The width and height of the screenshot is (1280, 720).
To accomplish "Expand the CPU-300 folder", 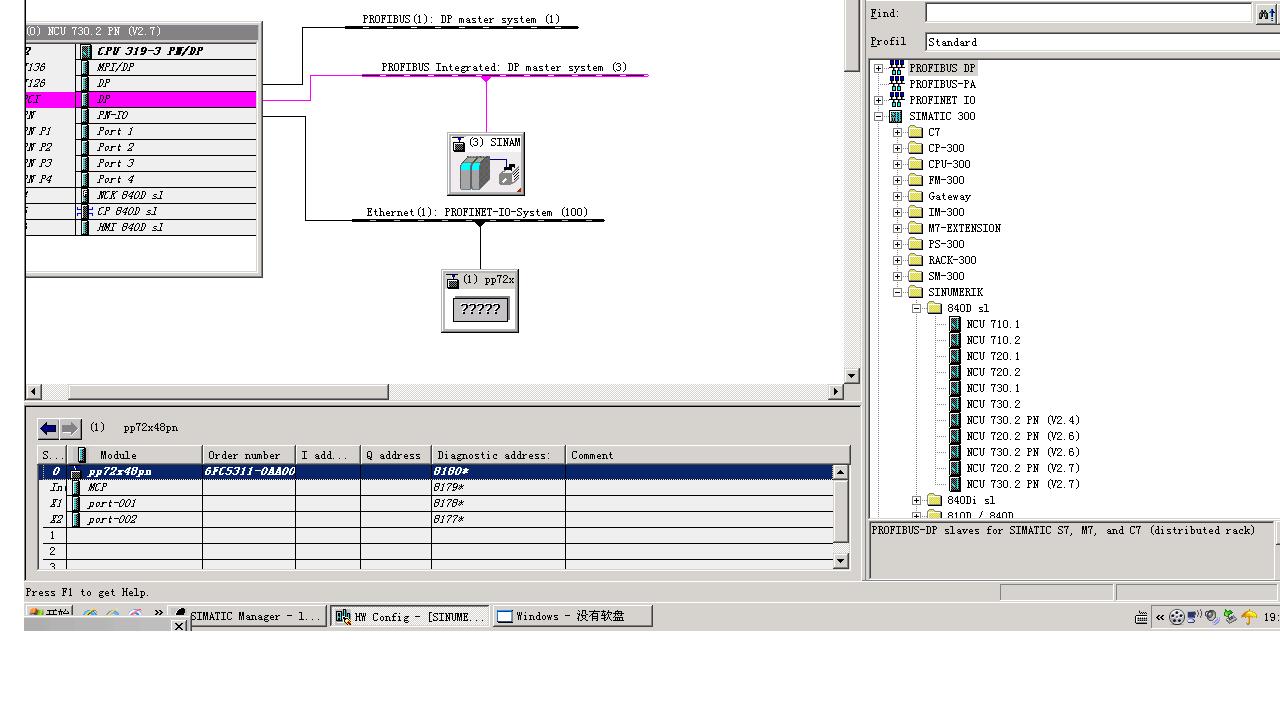I will coord(897,164).
